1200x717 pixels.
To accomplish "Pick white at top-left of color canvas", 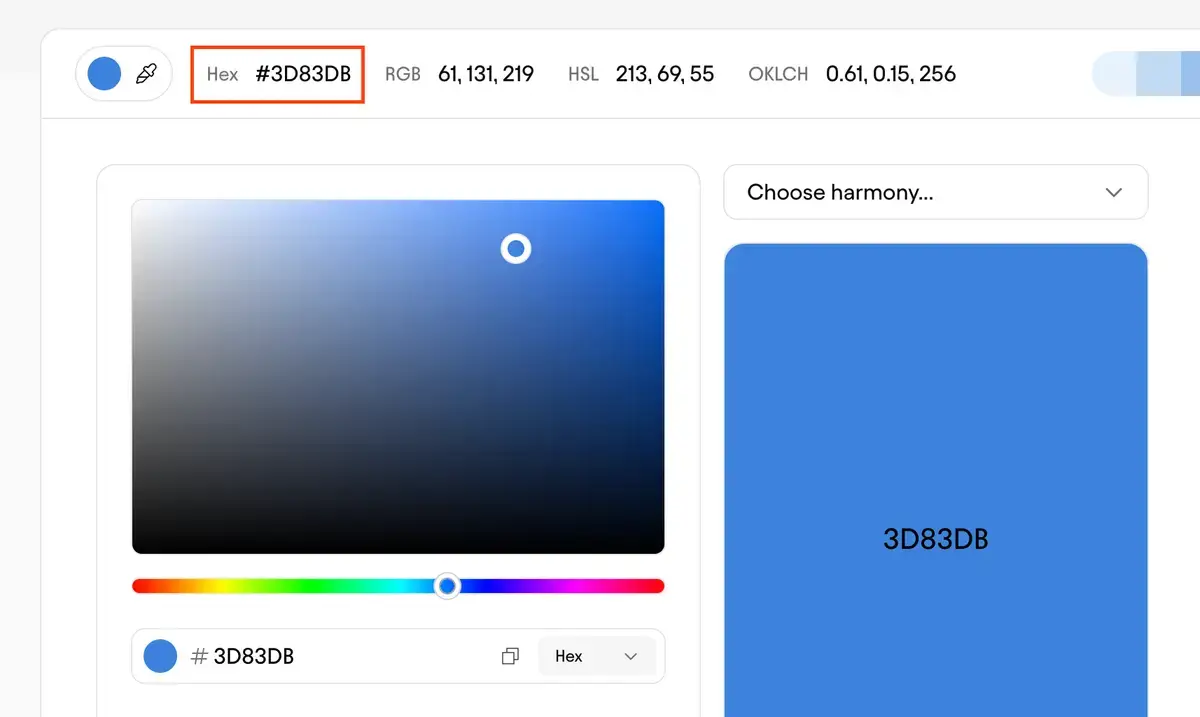I will [137, 205].
